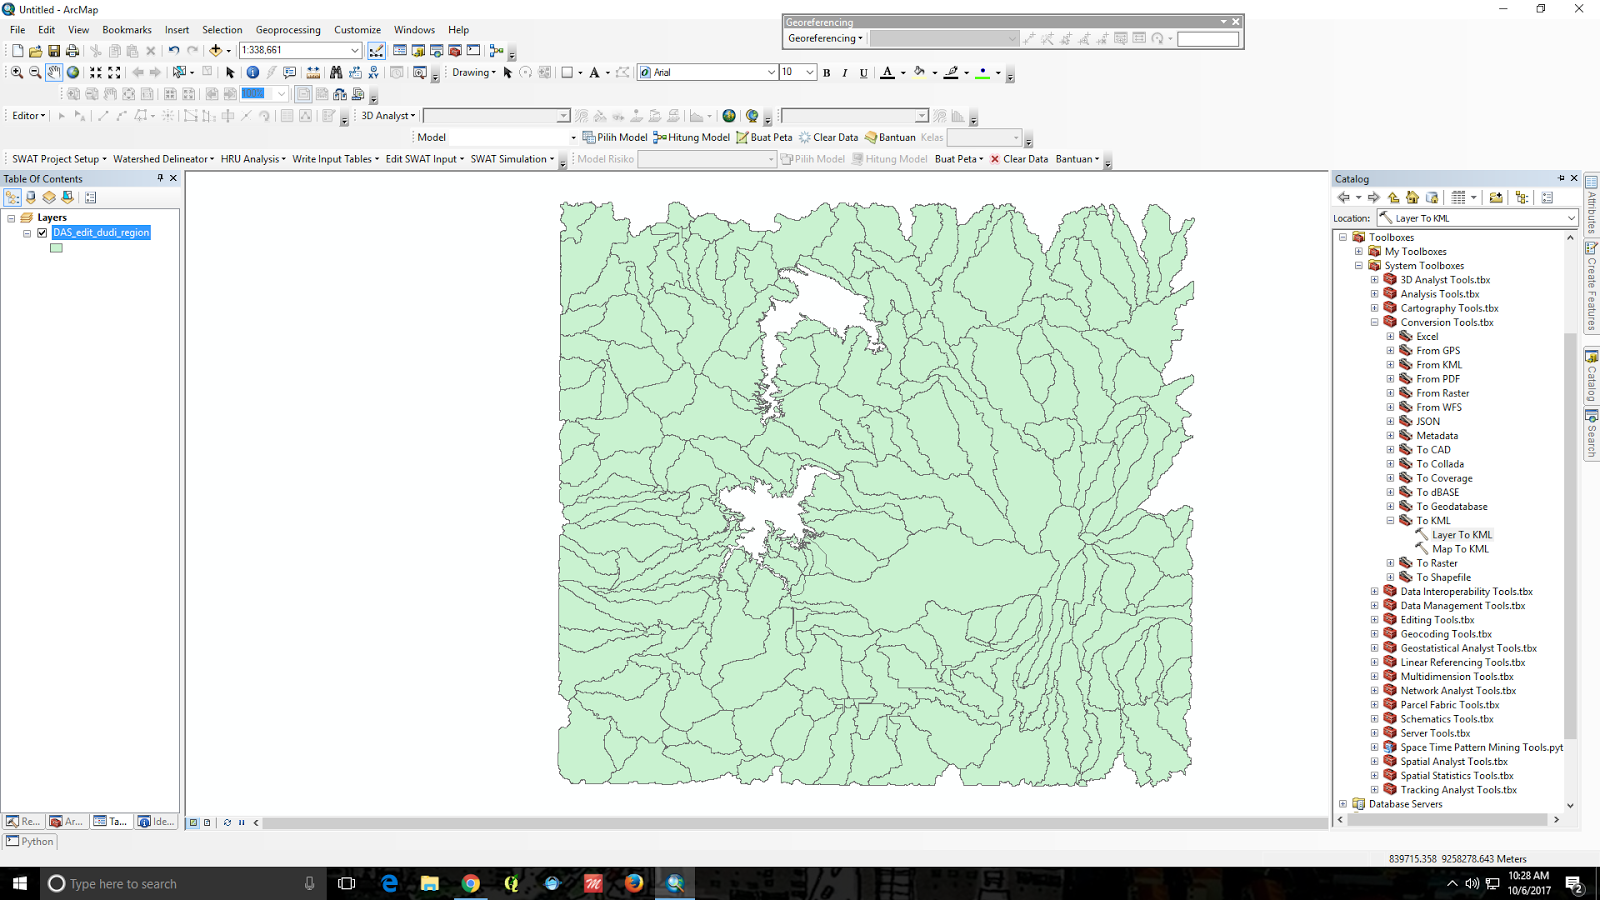The height and width of the screenshot is (900, 1600).
Task: Open the map scale dropdown
Action: 355,50
